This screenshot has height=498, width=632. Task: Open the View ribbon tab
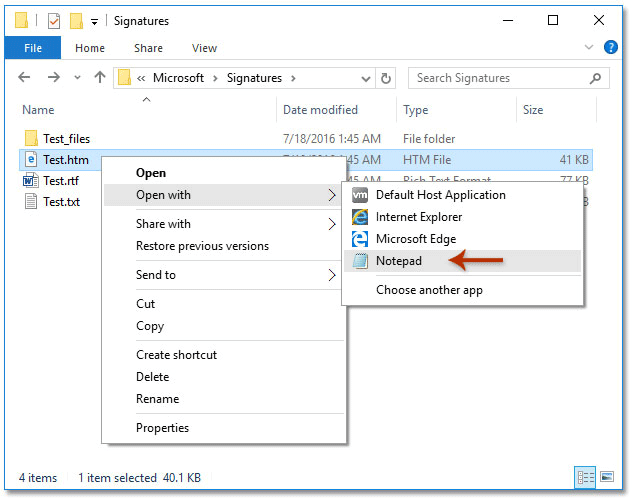tap(204, 48)
